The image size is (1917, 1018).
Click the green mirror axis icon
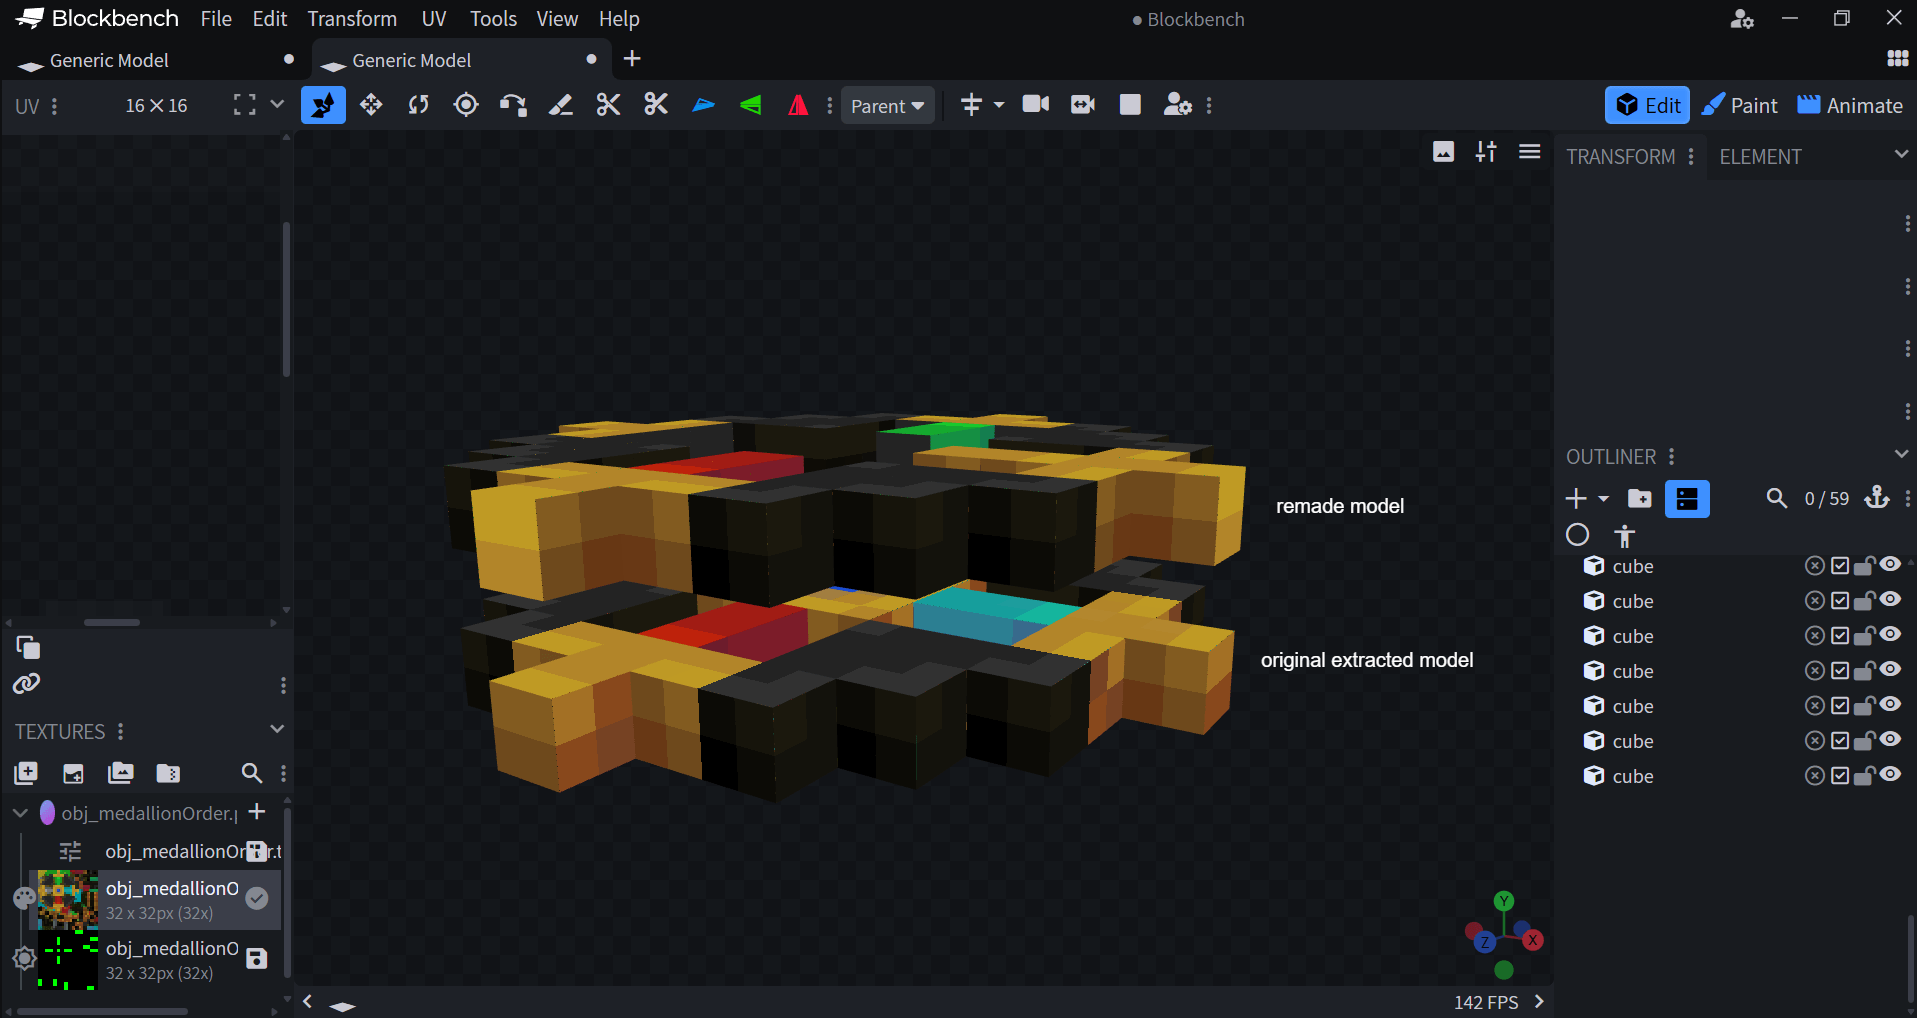tap(751, 105)
